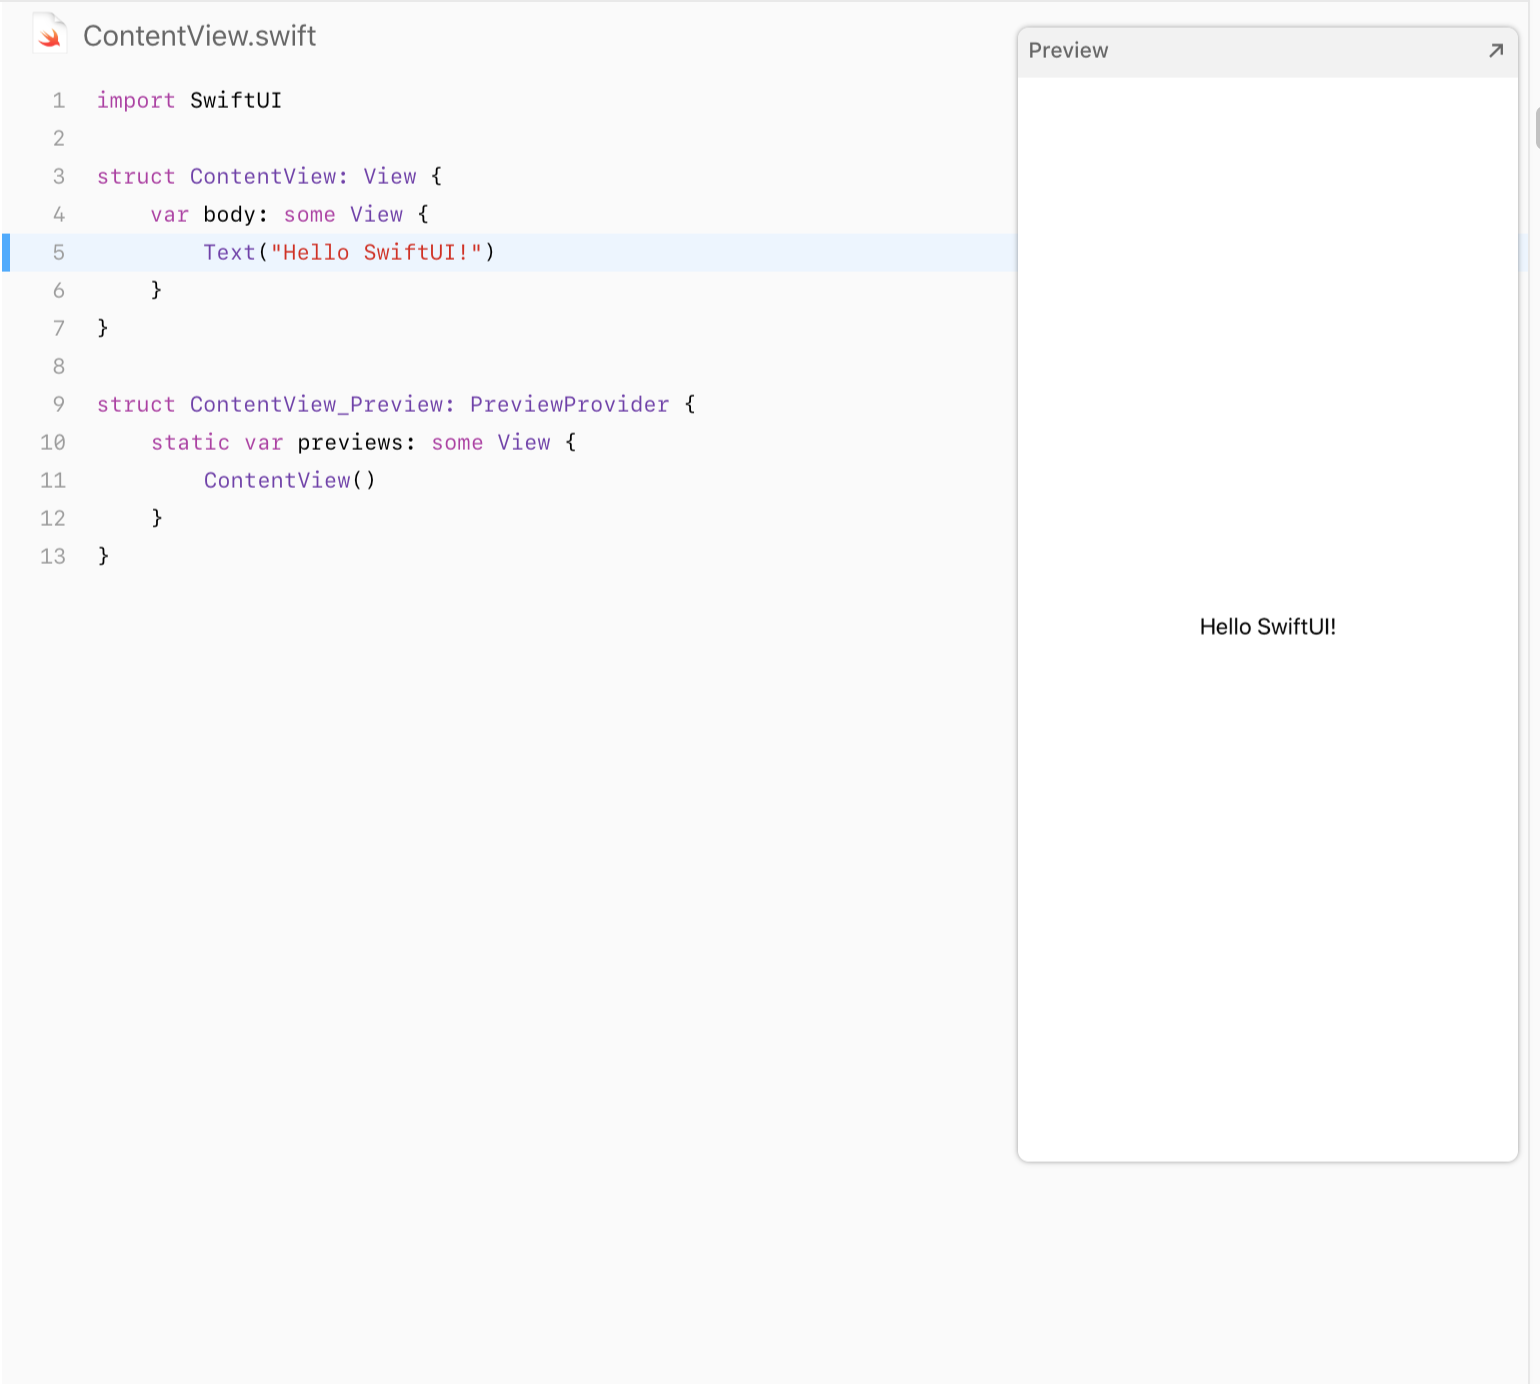Click 'static var previews: some View {' line
The width and height of the screenshot is (1540, 1384).
[364, 442]
